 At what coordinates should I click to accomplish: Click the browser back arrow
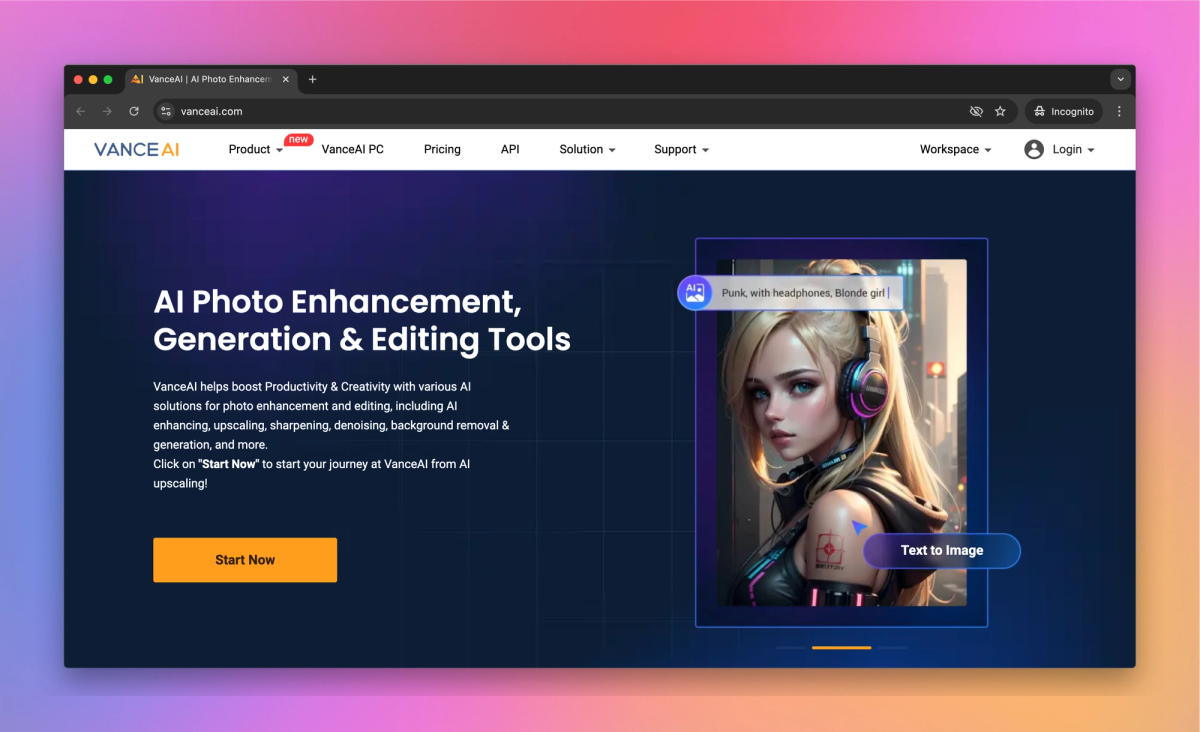(x=81, y=111)
